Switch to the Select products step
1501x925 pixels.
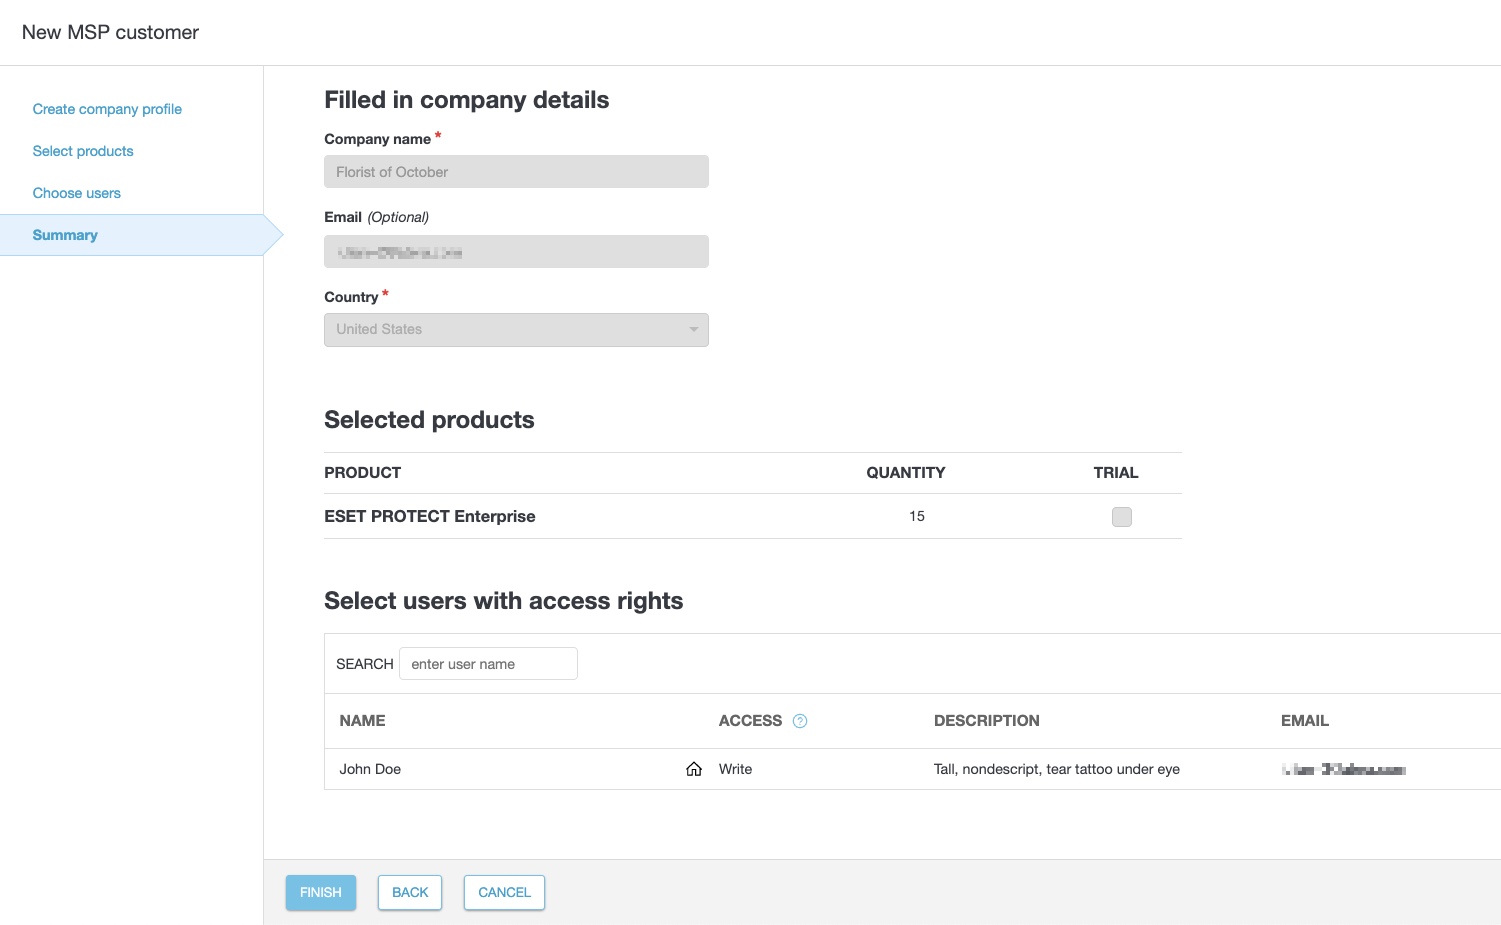[x=83, y=151]
